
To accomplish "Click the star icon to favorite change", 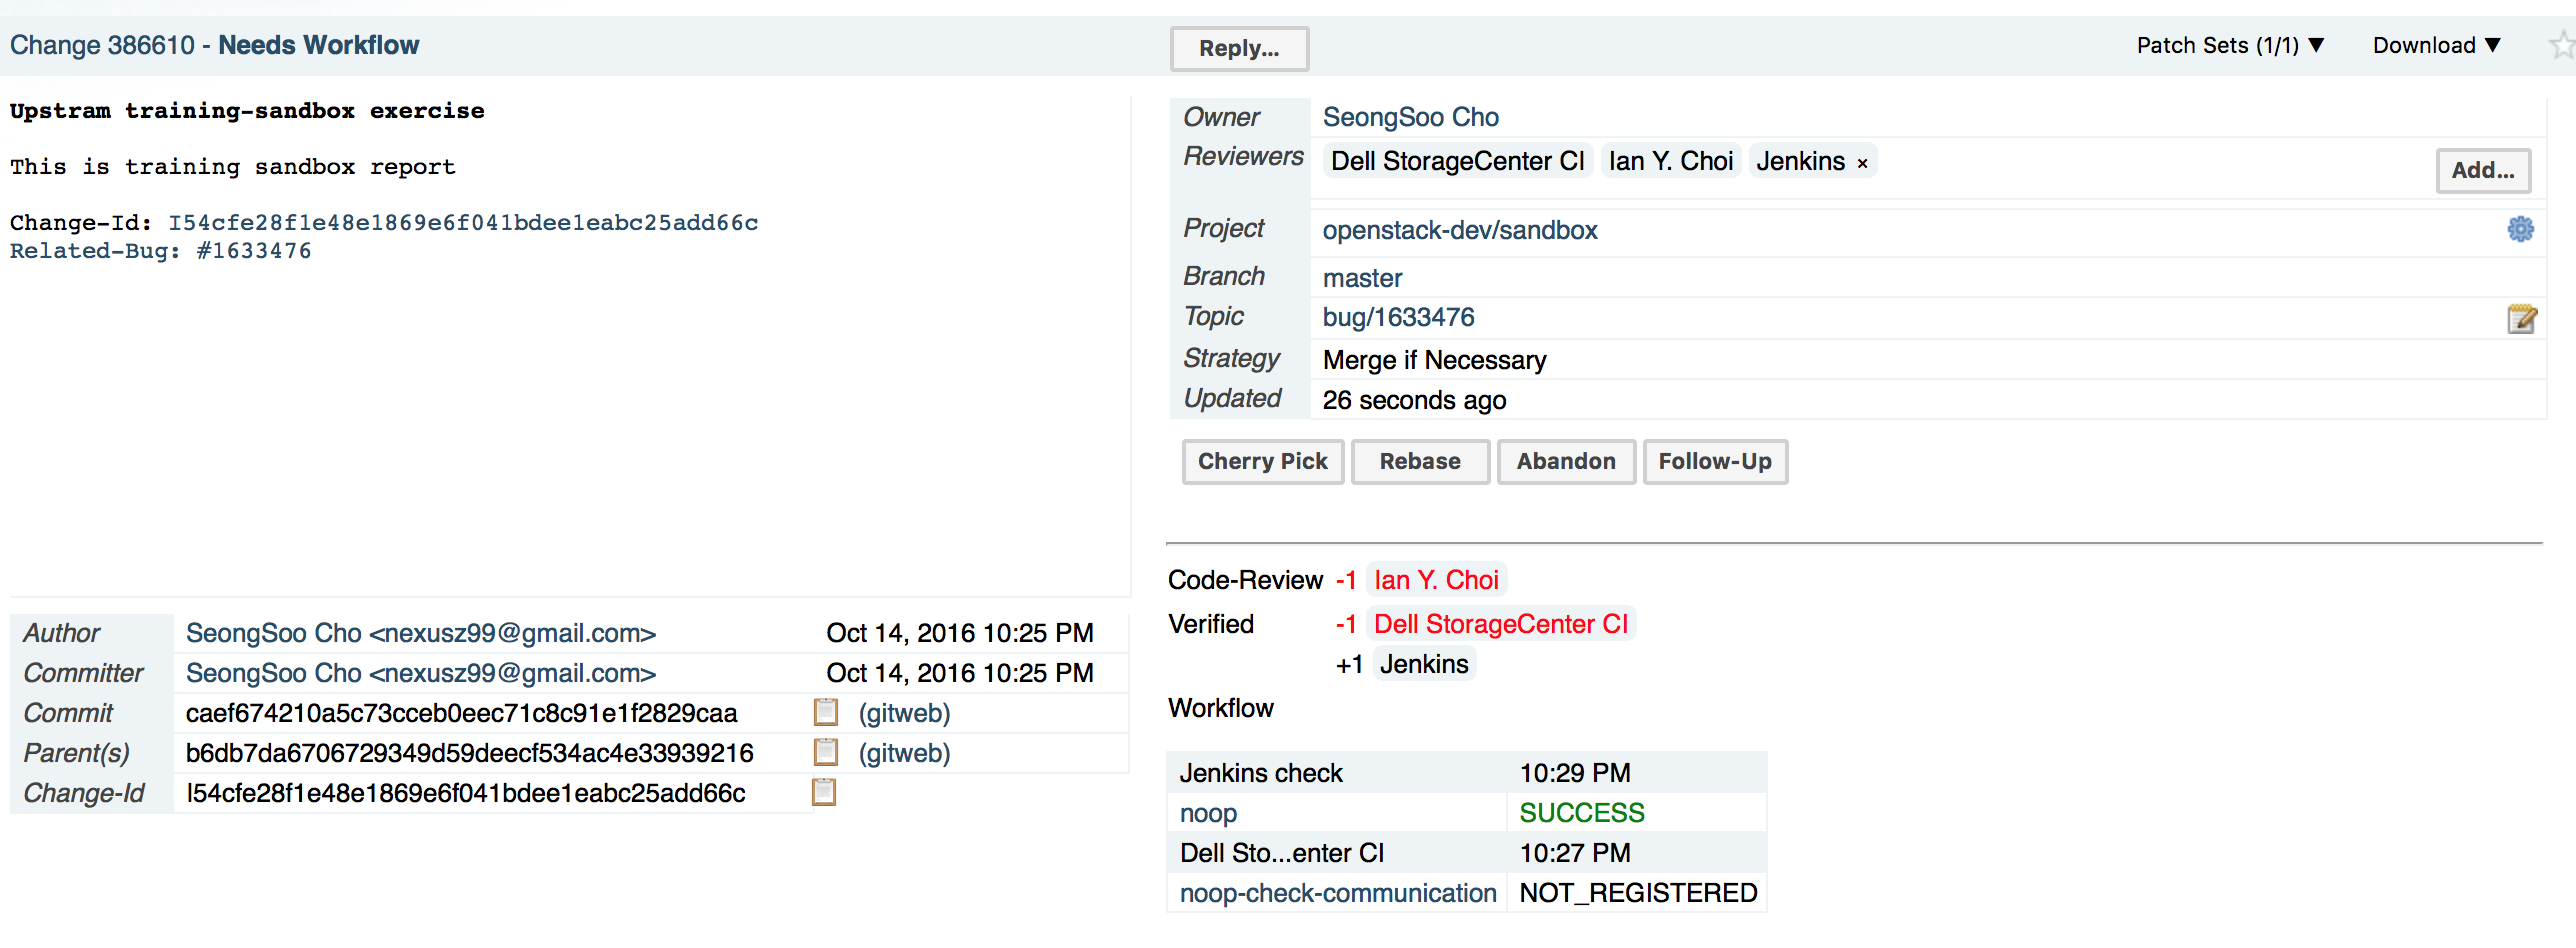I will (x=2561, y=45).
